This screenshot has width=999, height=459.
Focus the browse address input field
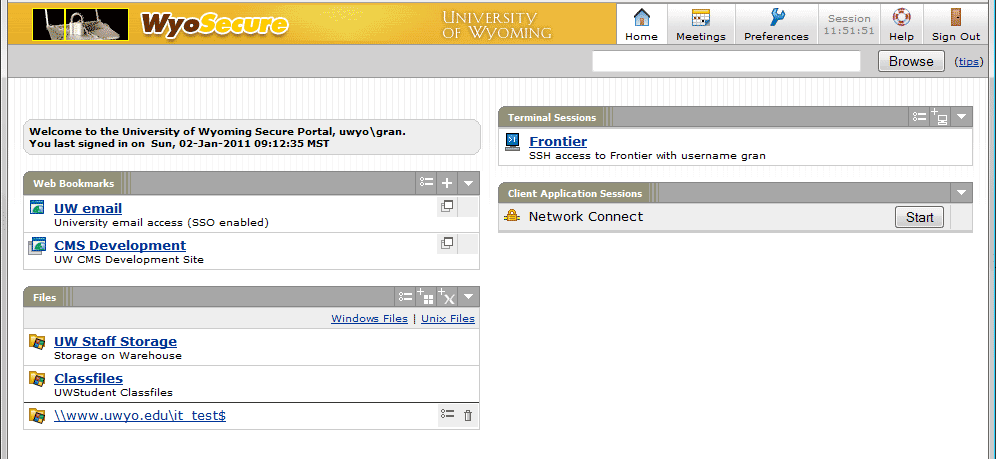726,61
